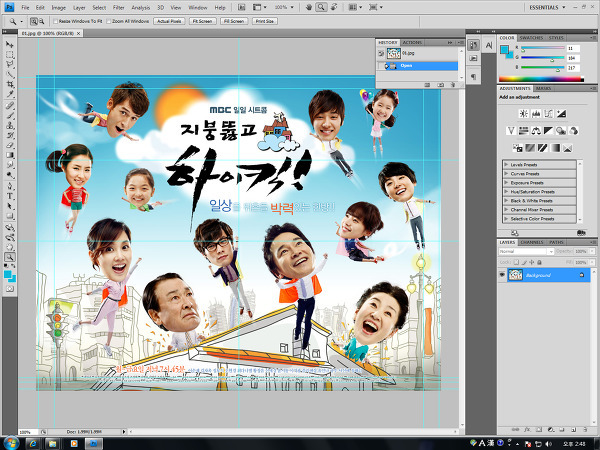
Task: Enable Resize Windows To Fit checkbox
Action: point(55,21)
